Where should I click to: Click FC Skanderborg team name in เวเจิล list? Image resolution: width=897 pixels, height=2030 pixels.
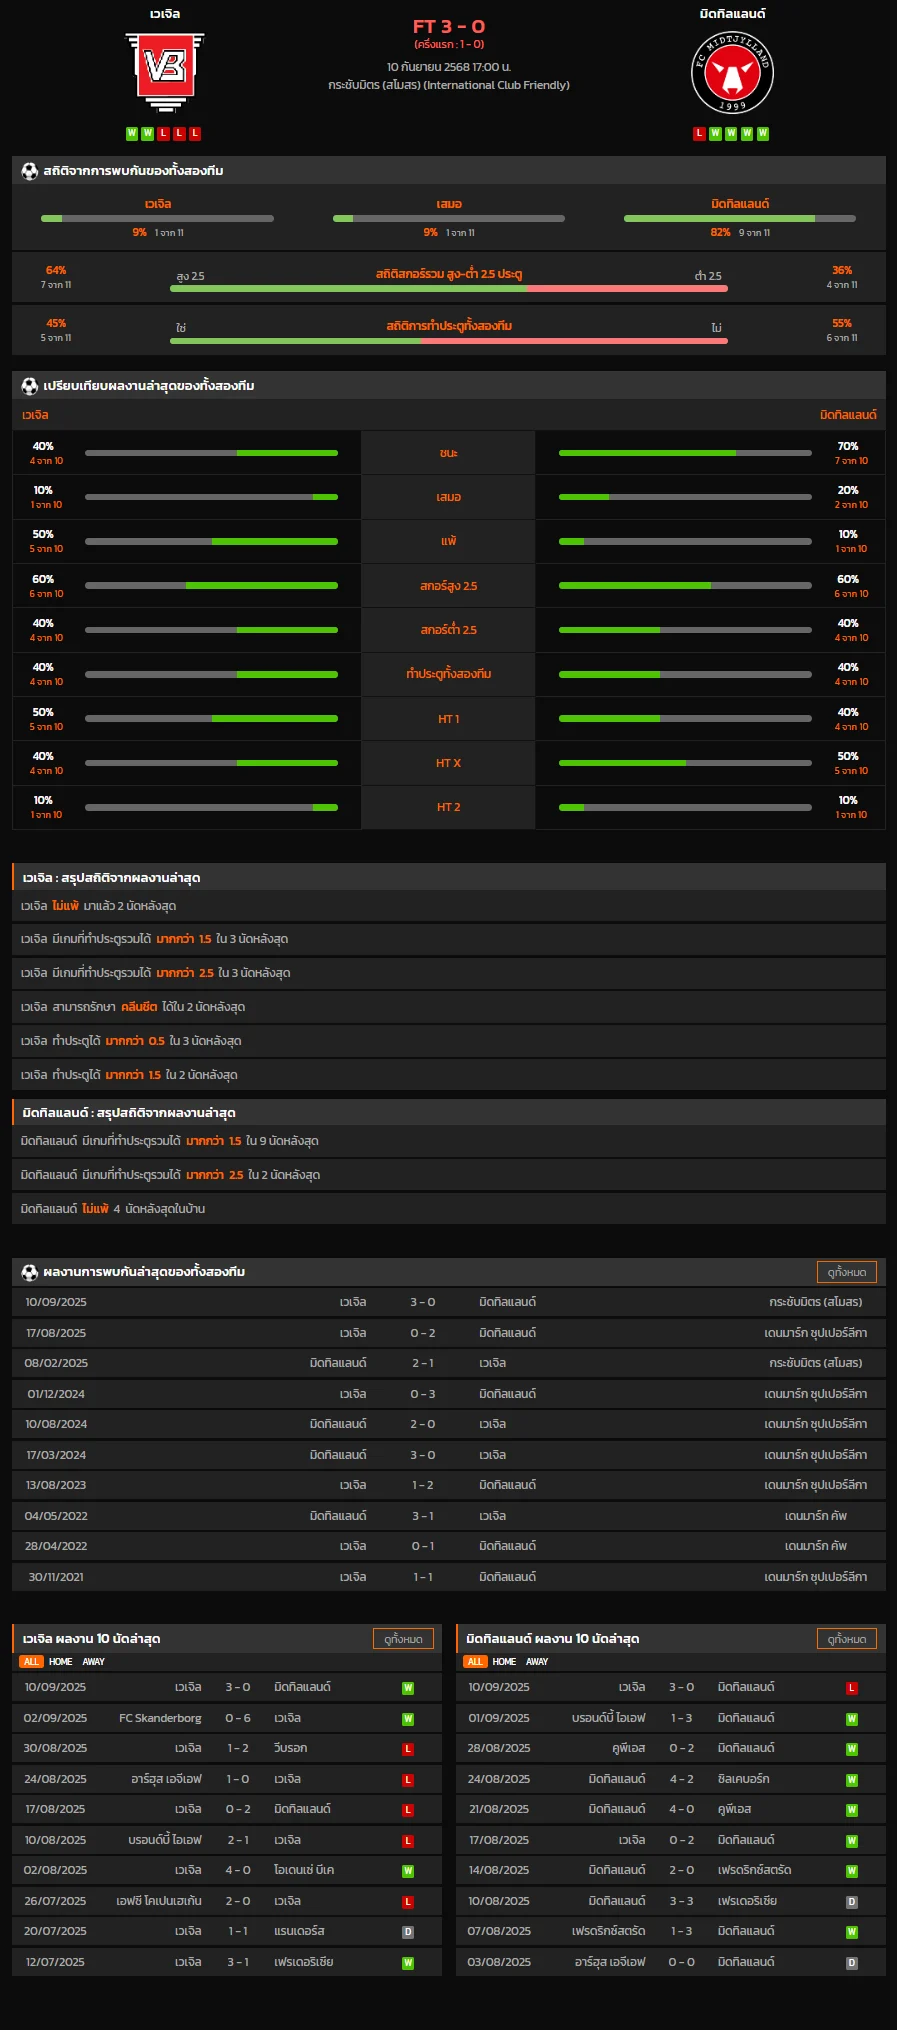[x=160, y=1718]
